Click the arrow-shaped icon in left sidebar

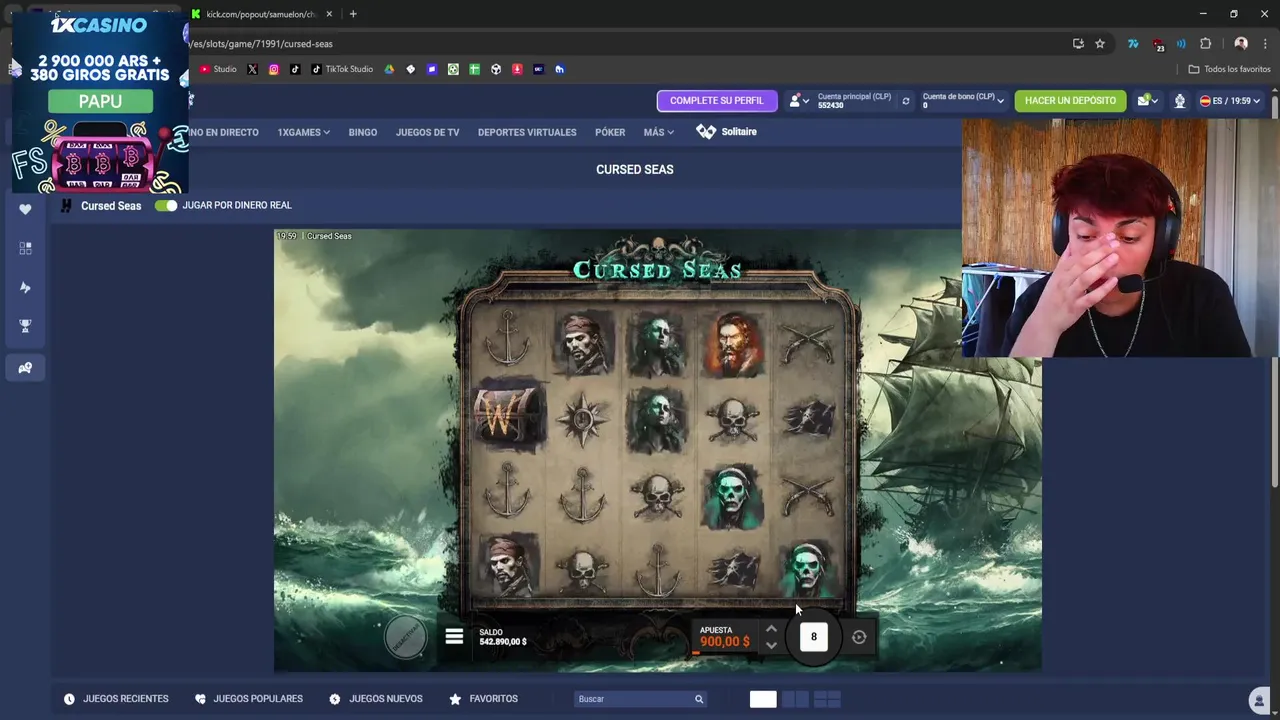coord(25,287)
